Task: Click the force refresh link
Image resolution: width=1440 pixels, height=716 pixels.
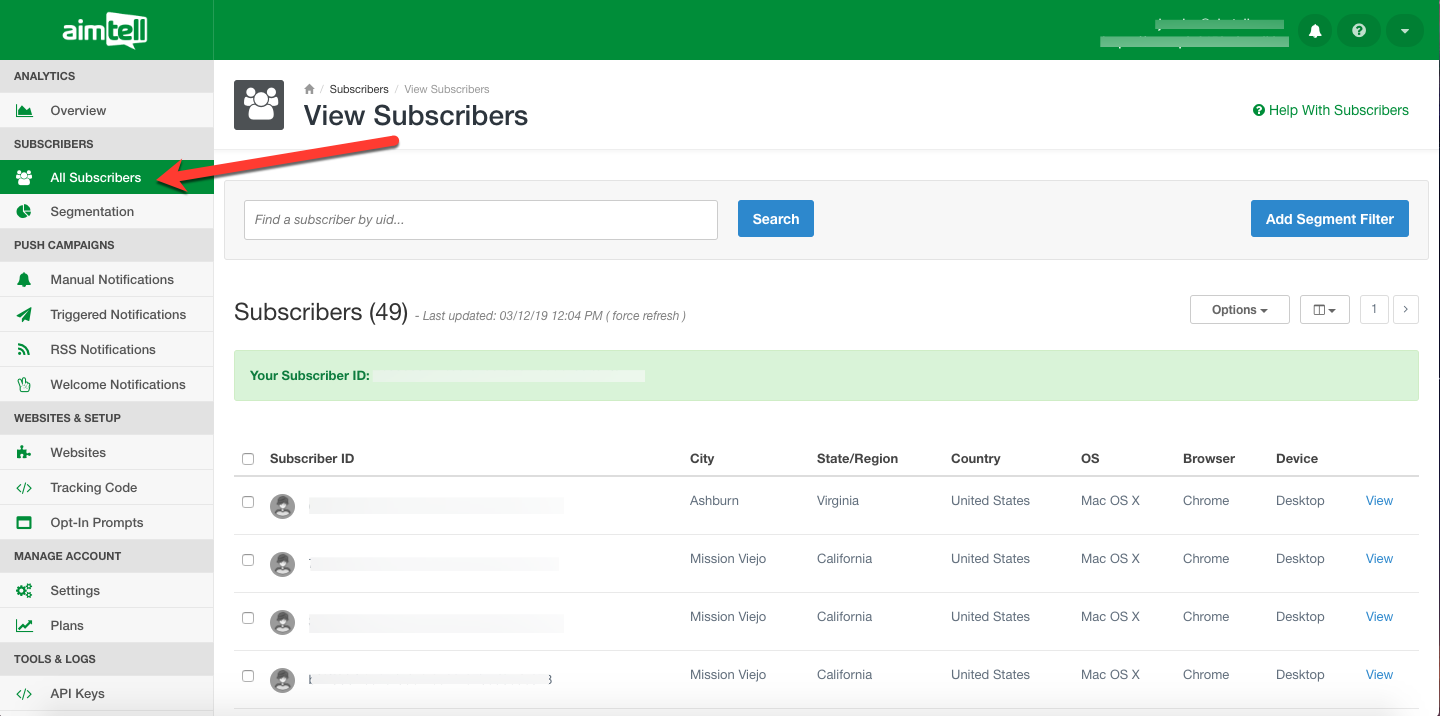Action: [648, 316]
